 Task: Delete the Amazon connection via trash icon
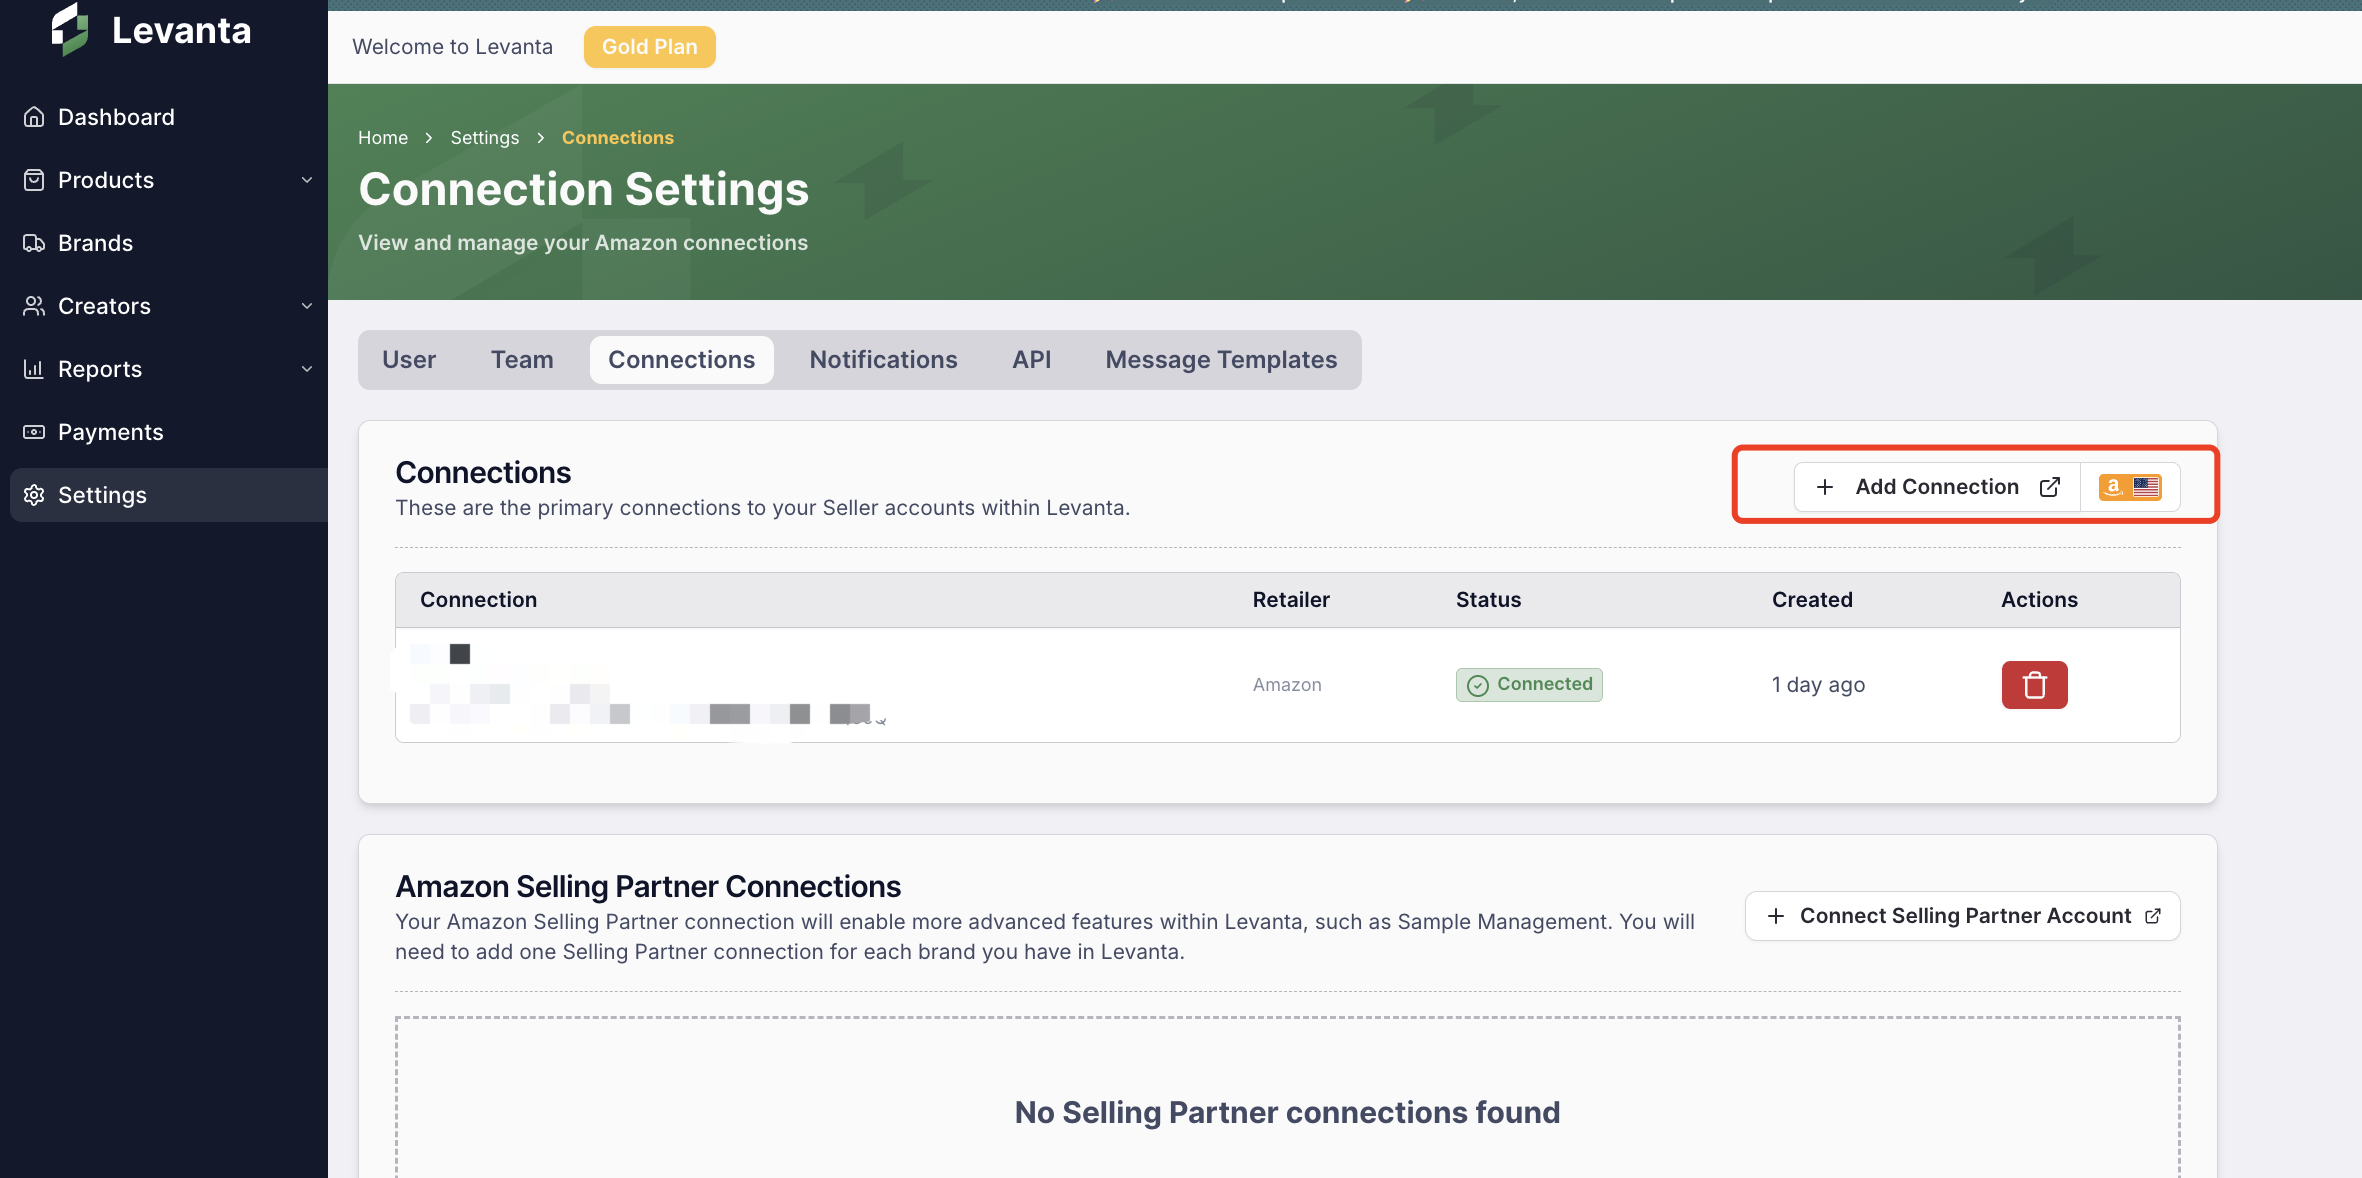tap(2034, 685)
